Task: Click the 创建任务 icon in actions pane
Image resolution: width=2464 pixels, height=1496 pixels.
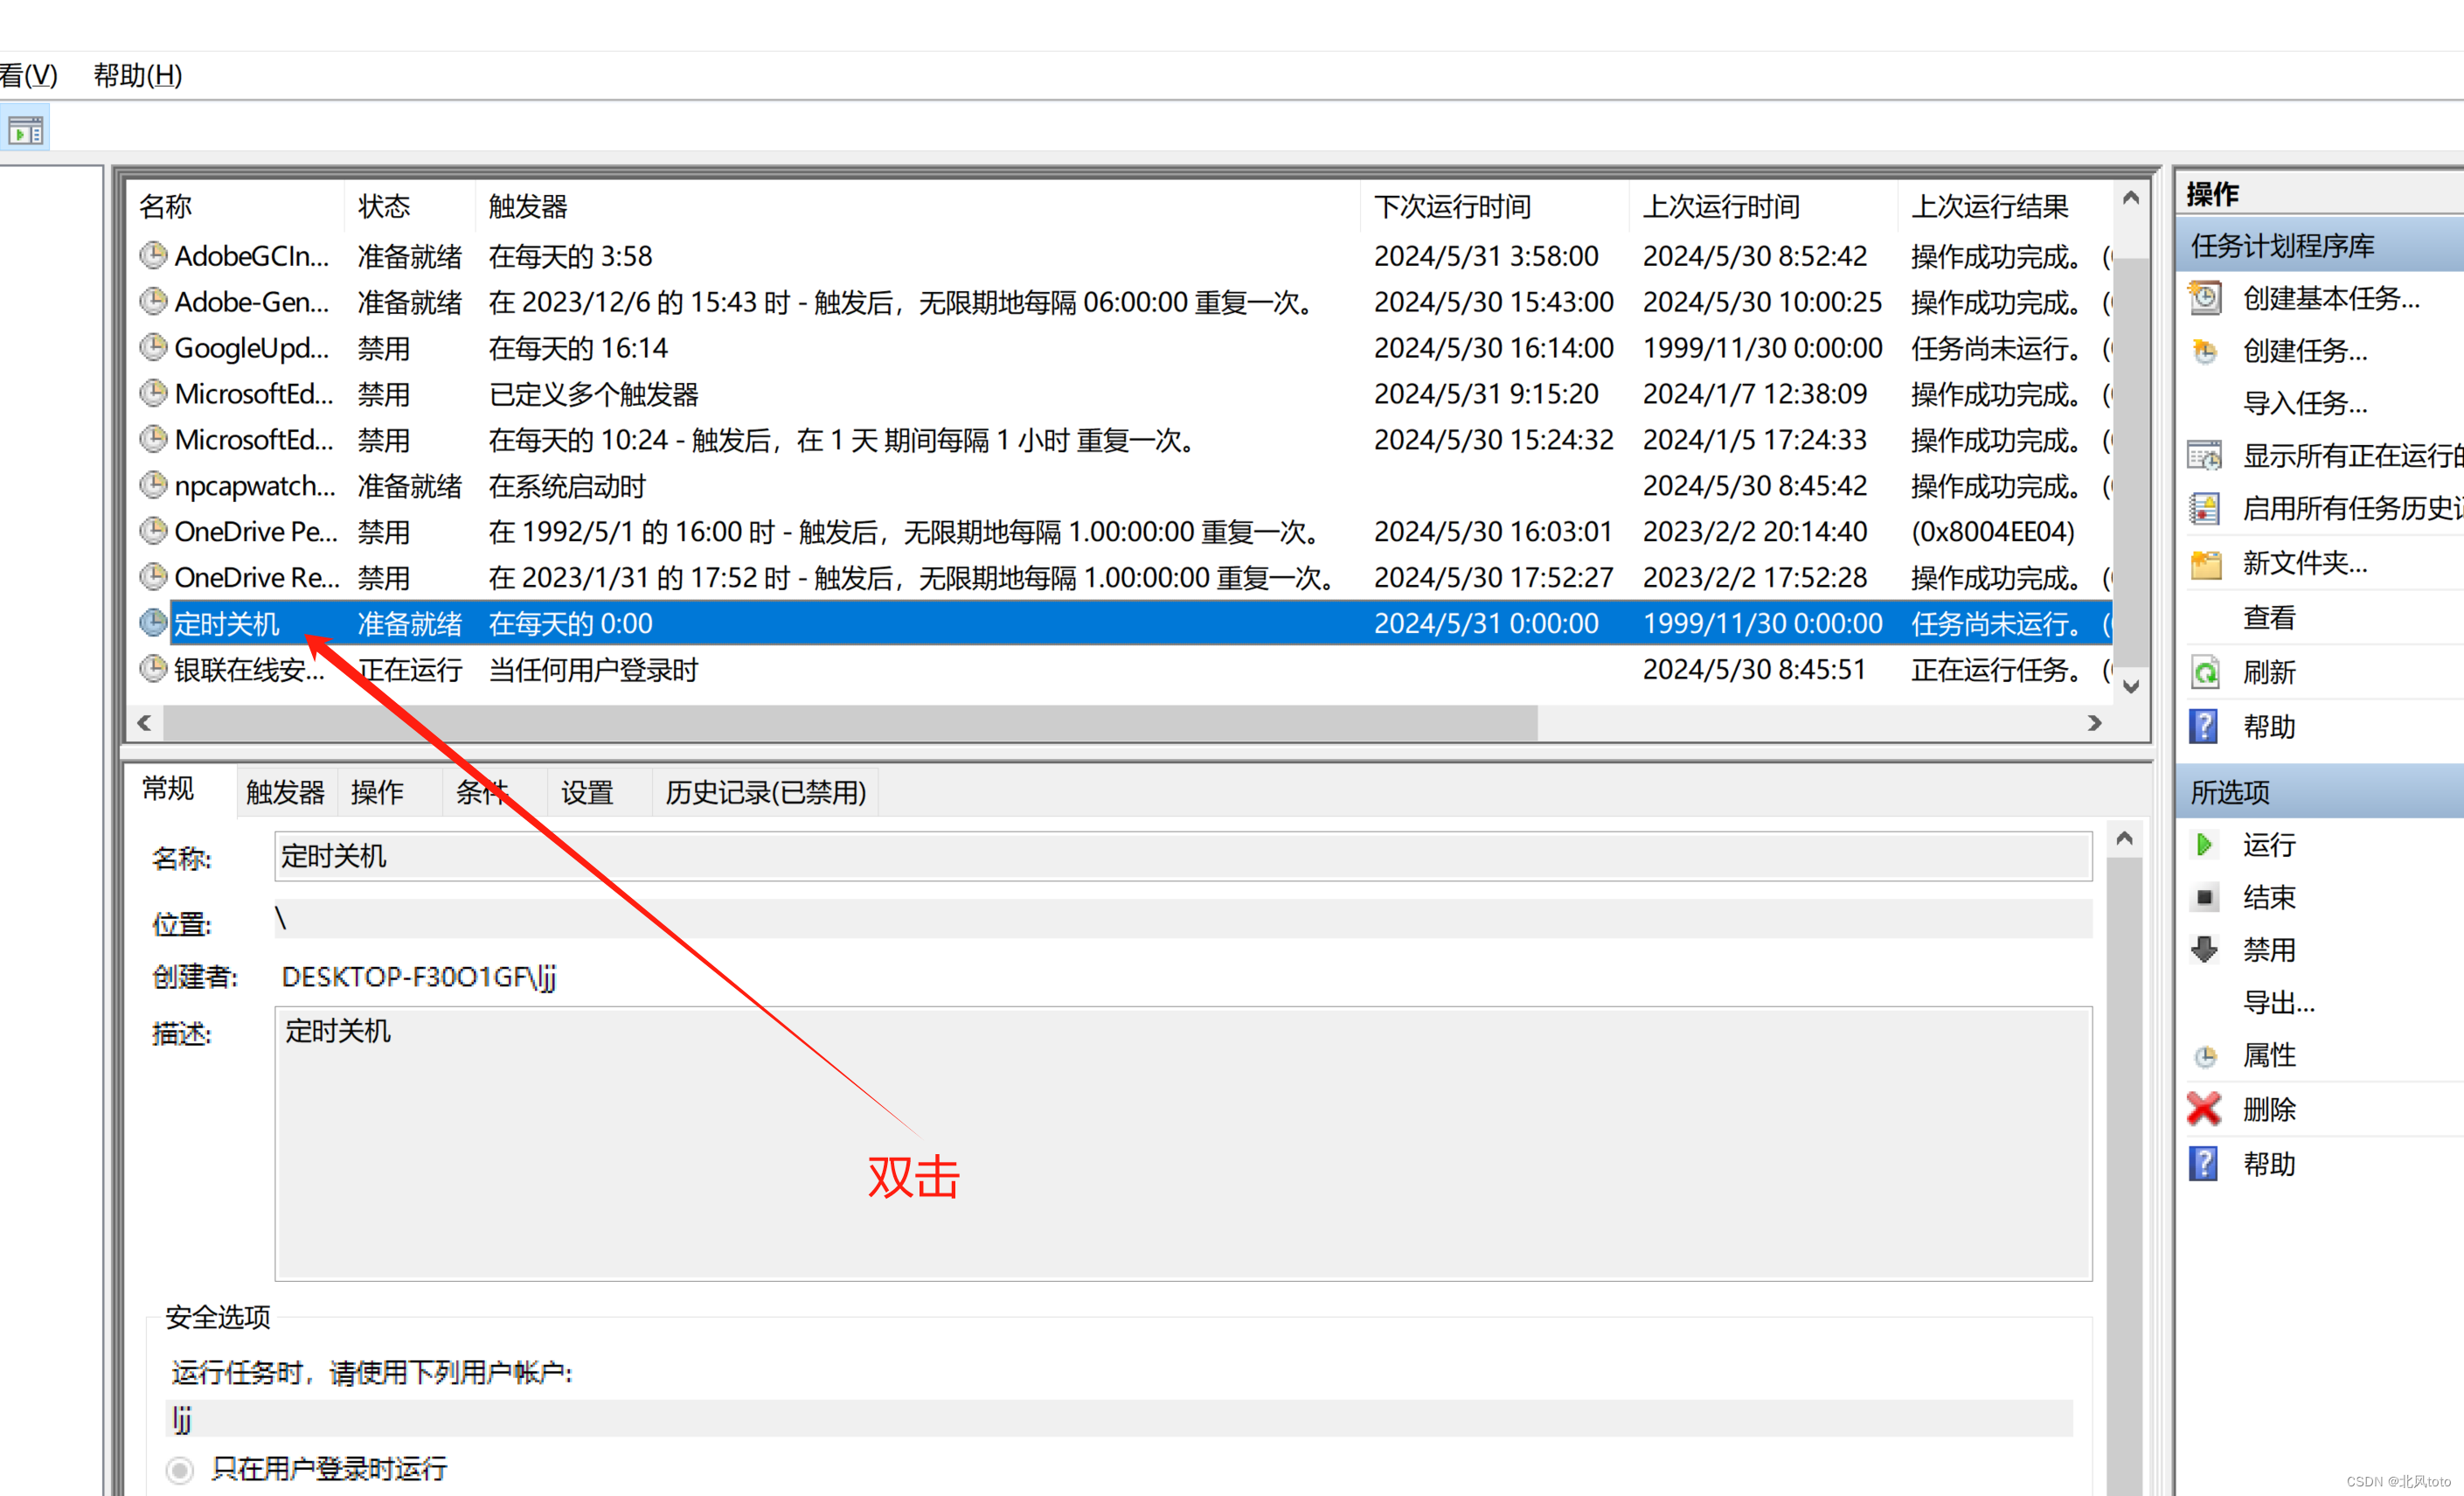Action: (x=2205, y=351)
